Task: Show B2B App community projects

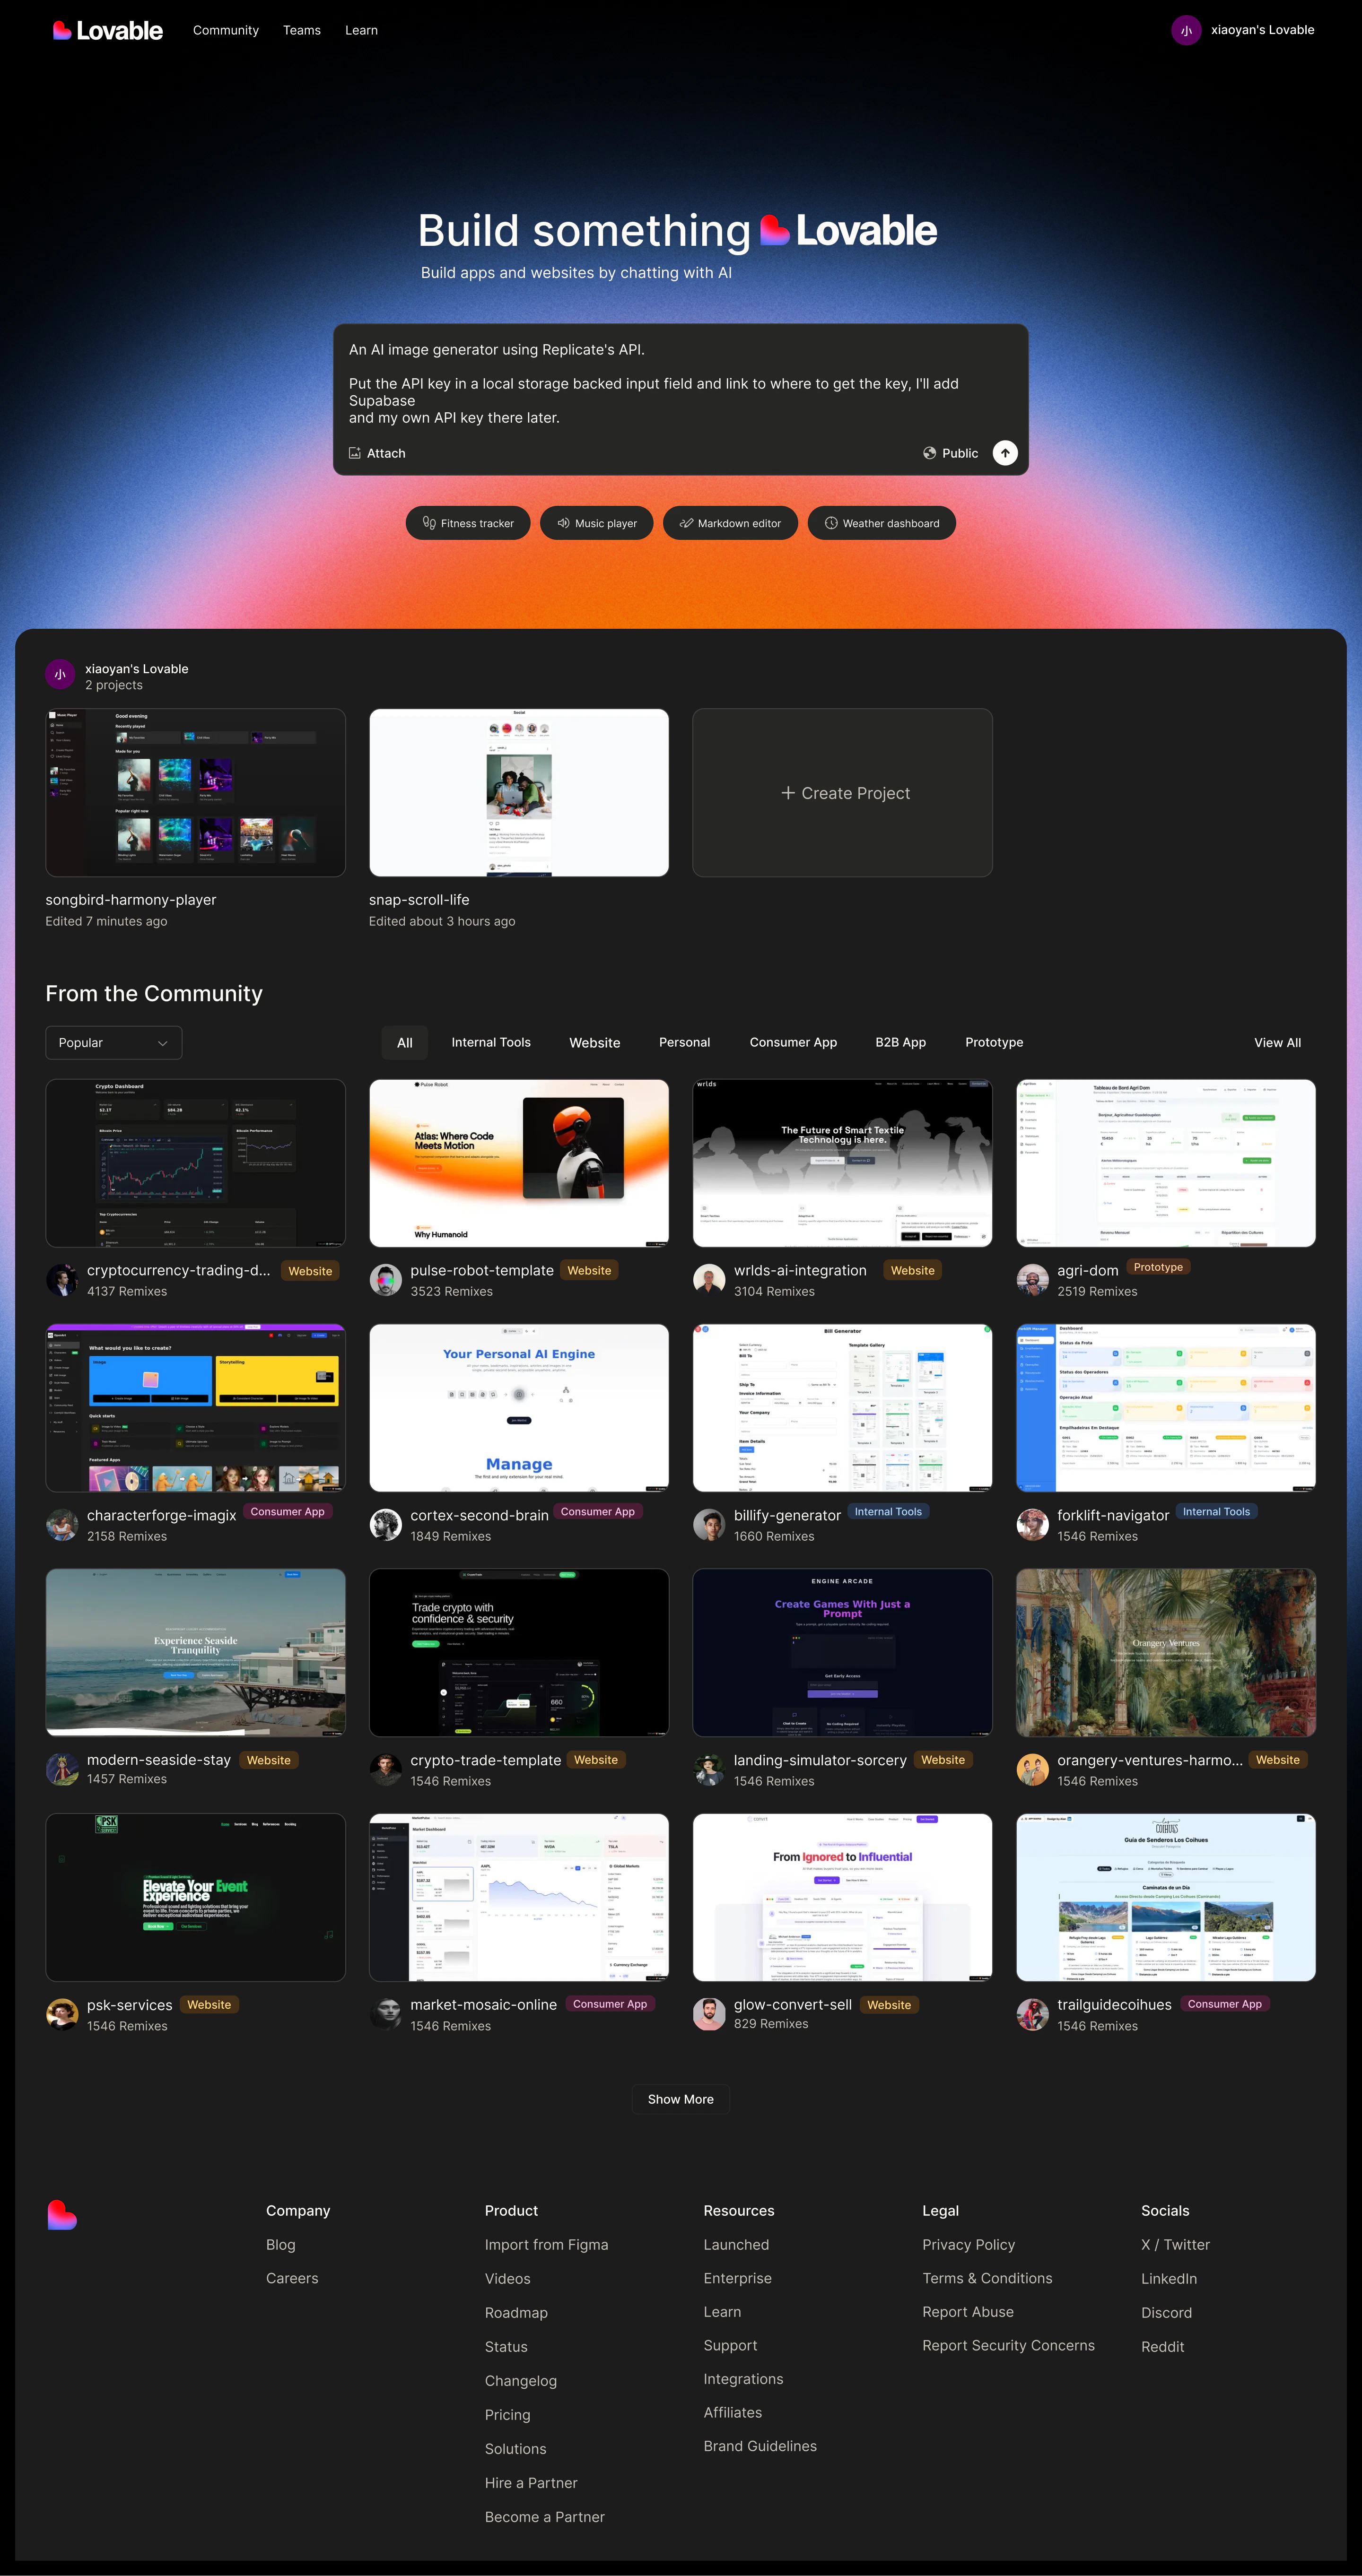Action: click(900, 1042)
